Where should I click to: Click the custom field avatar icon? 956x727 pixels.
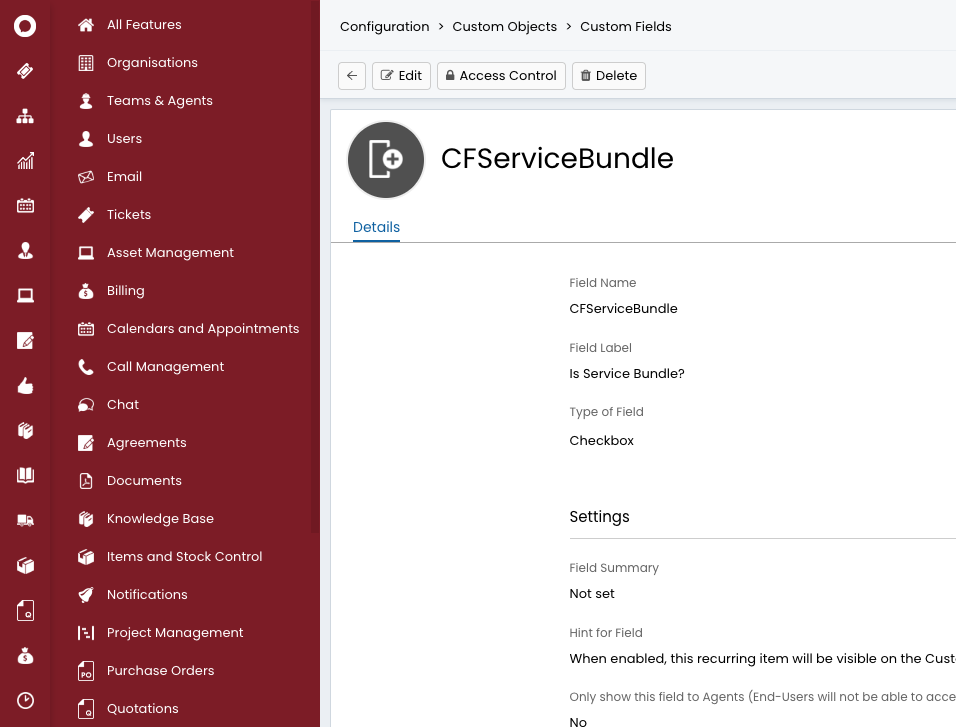click(x=386, y=160)
